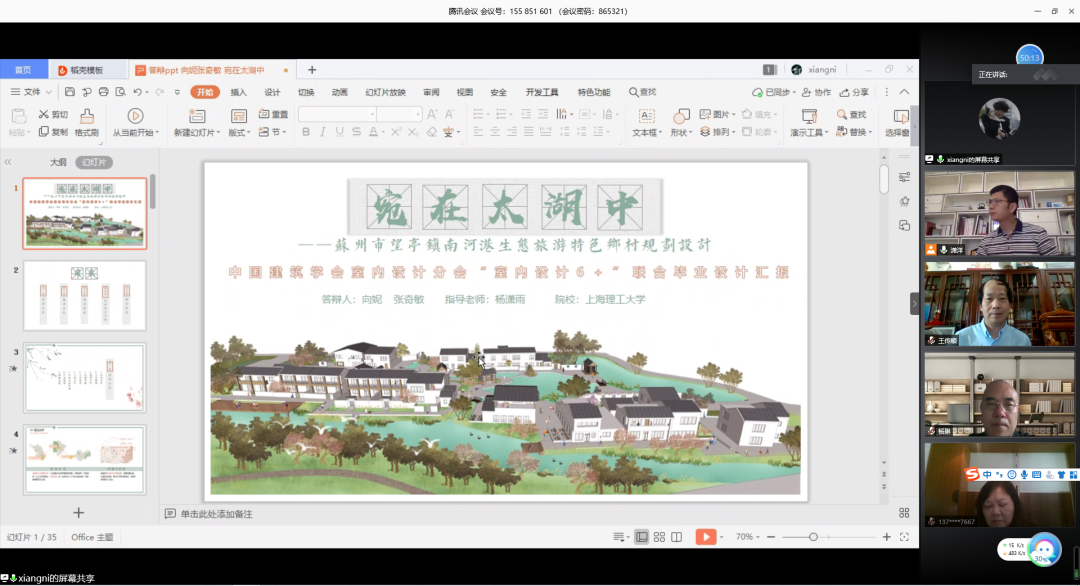Image resolution: width=1080 pixels, height=586 pixels.
Task: Fit slide to window icon
Action: point(904,537)
